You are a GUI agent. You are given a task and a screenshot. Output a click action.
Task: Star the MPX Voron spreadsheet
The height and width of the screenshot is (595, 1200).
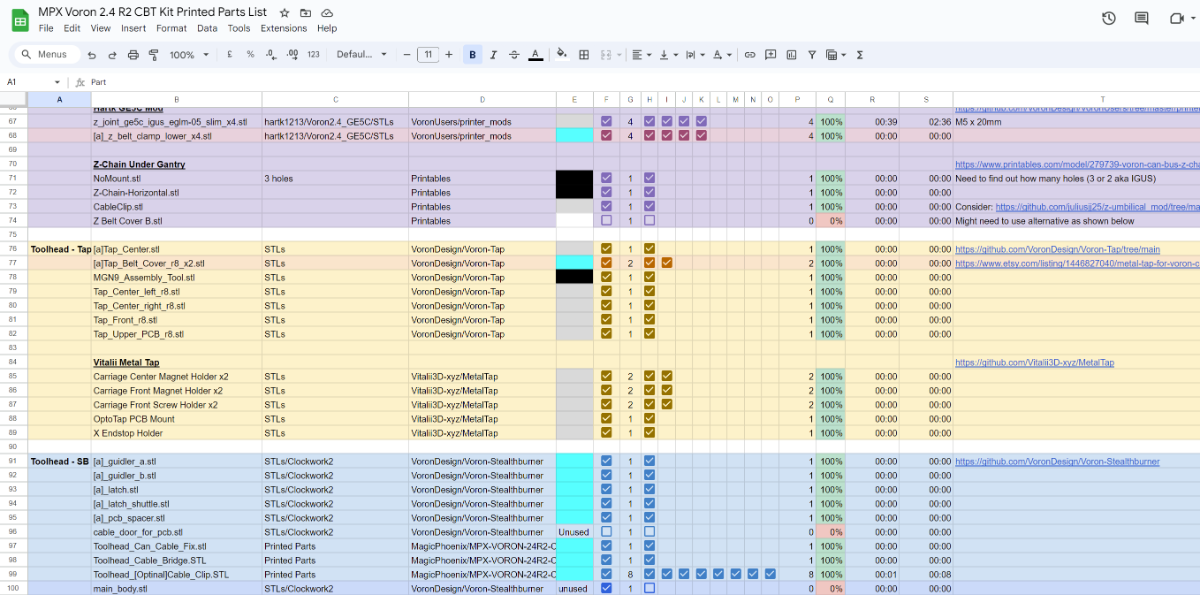285,12
